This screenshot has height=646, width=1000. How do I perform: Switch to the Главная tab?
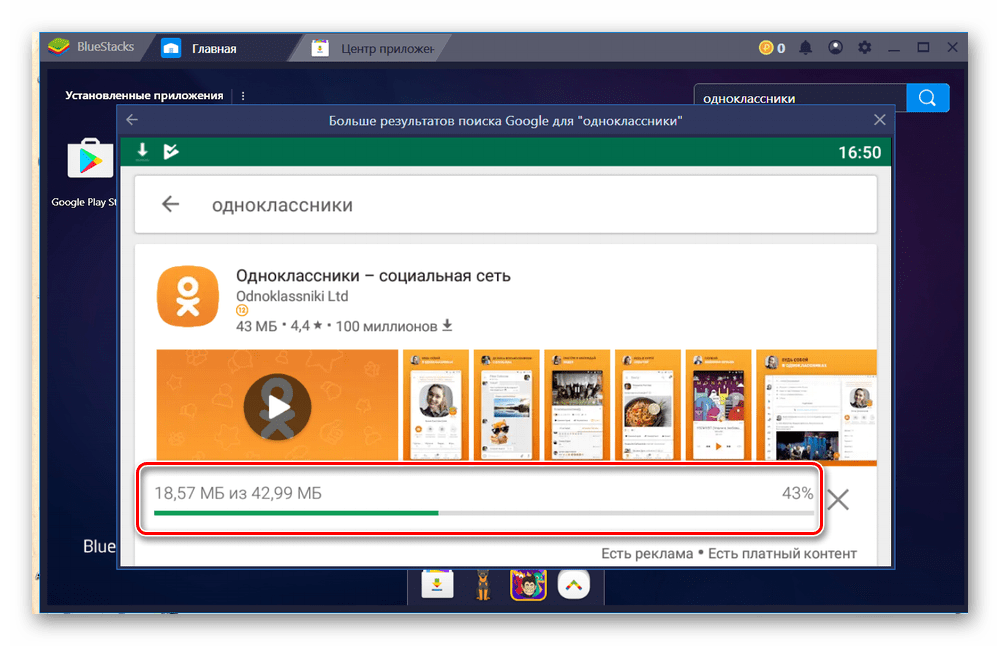coord(214,48)
